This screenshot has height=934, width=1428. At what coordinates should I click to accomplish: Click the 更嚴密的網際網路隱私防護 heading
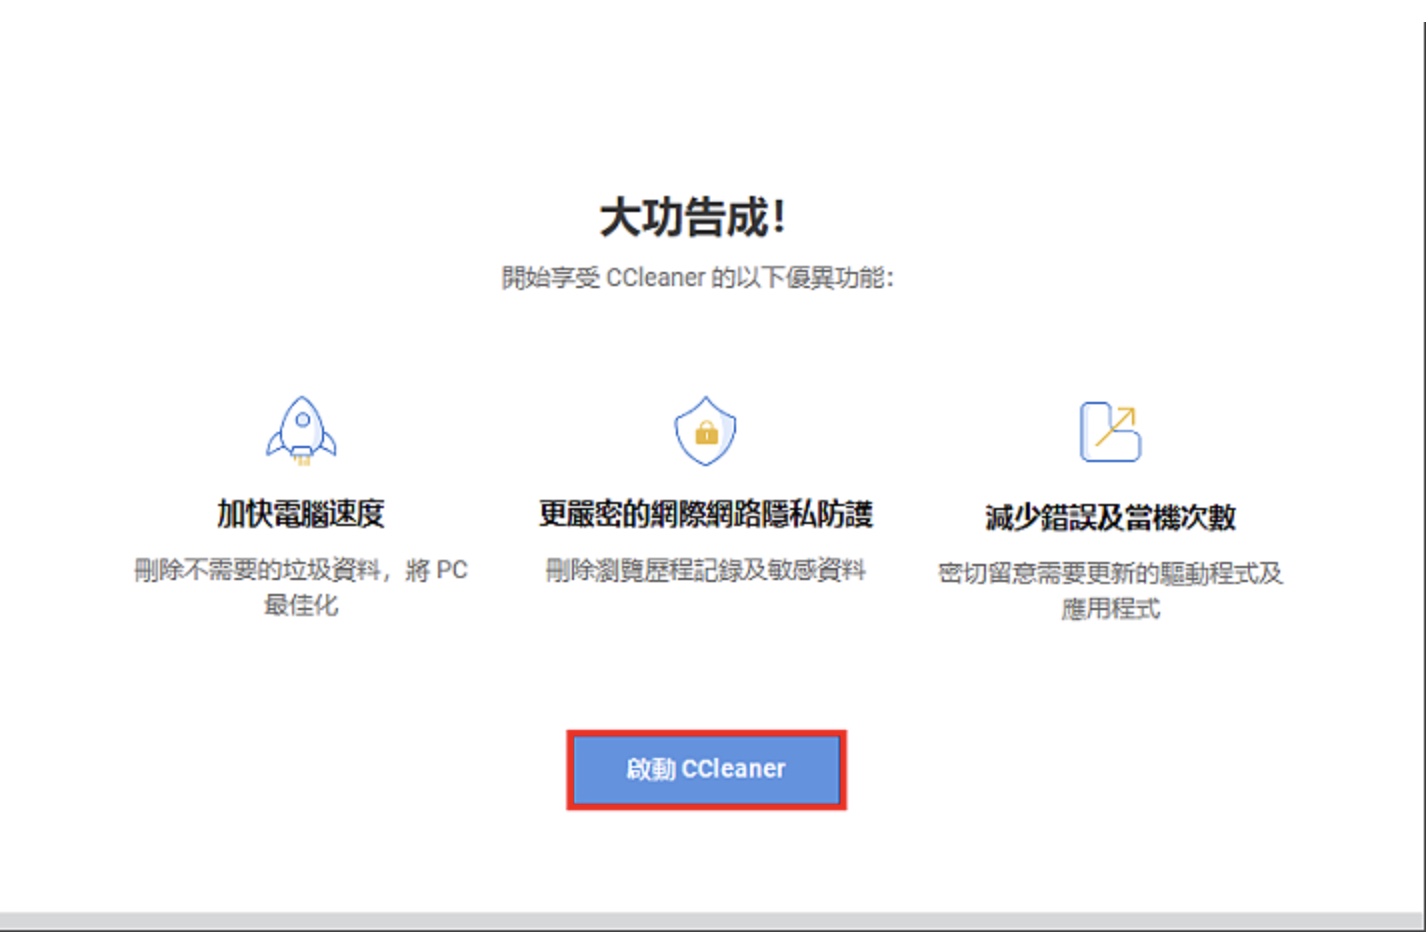click(706, 514)
